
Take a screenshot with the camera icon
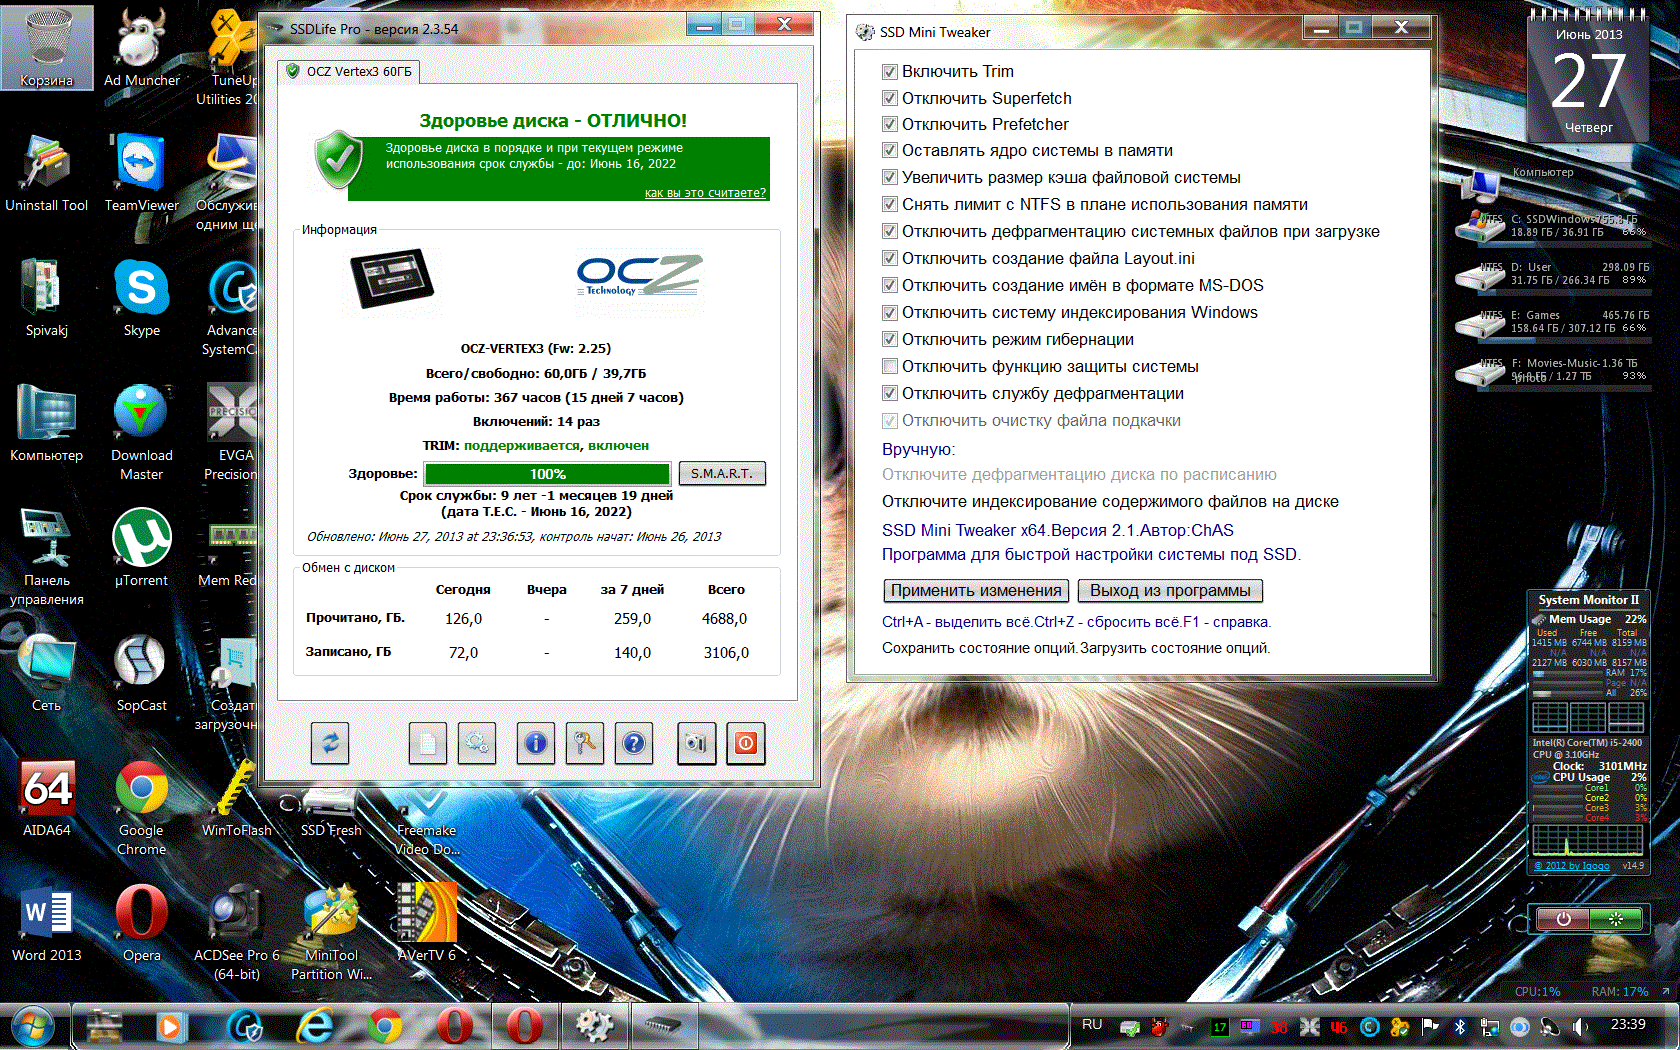click(x=696, y=743)
